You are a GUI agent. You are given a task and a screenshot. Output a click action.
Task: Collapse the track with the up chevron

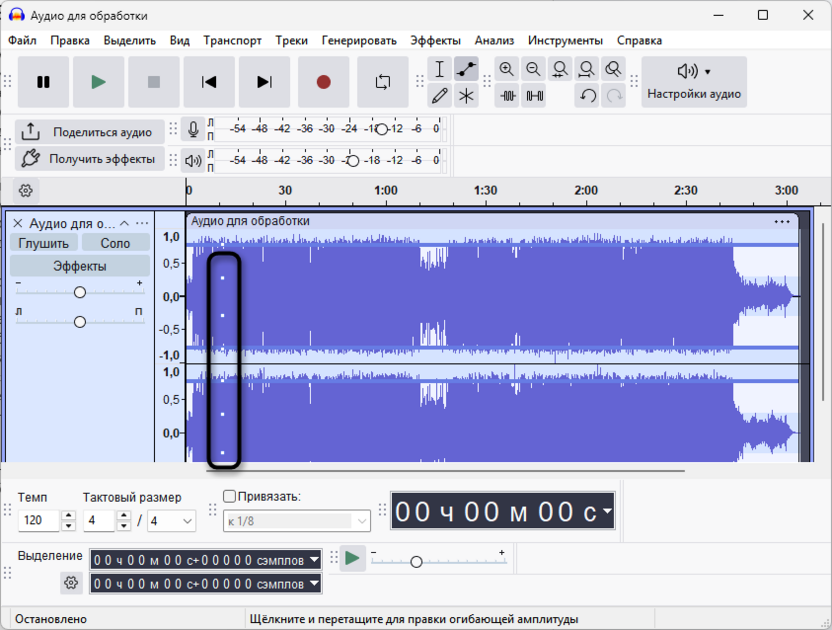(x=125, y=223)
